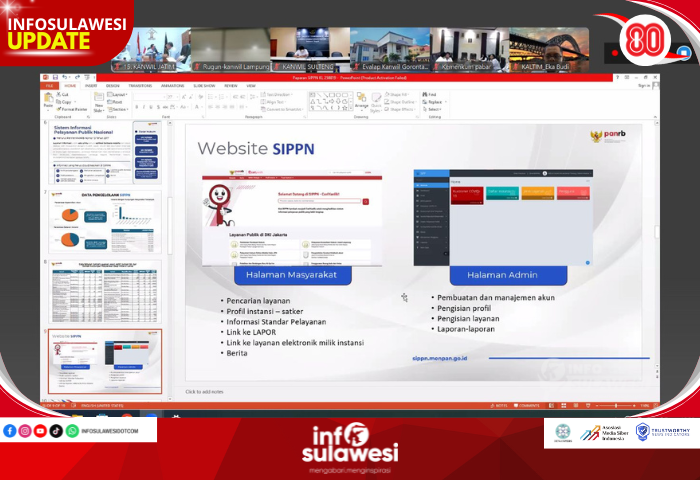The height and width of the screenshot is (480, 700).
Task: Toggle Bold formatting in Font group
Action: click(137, 107)
